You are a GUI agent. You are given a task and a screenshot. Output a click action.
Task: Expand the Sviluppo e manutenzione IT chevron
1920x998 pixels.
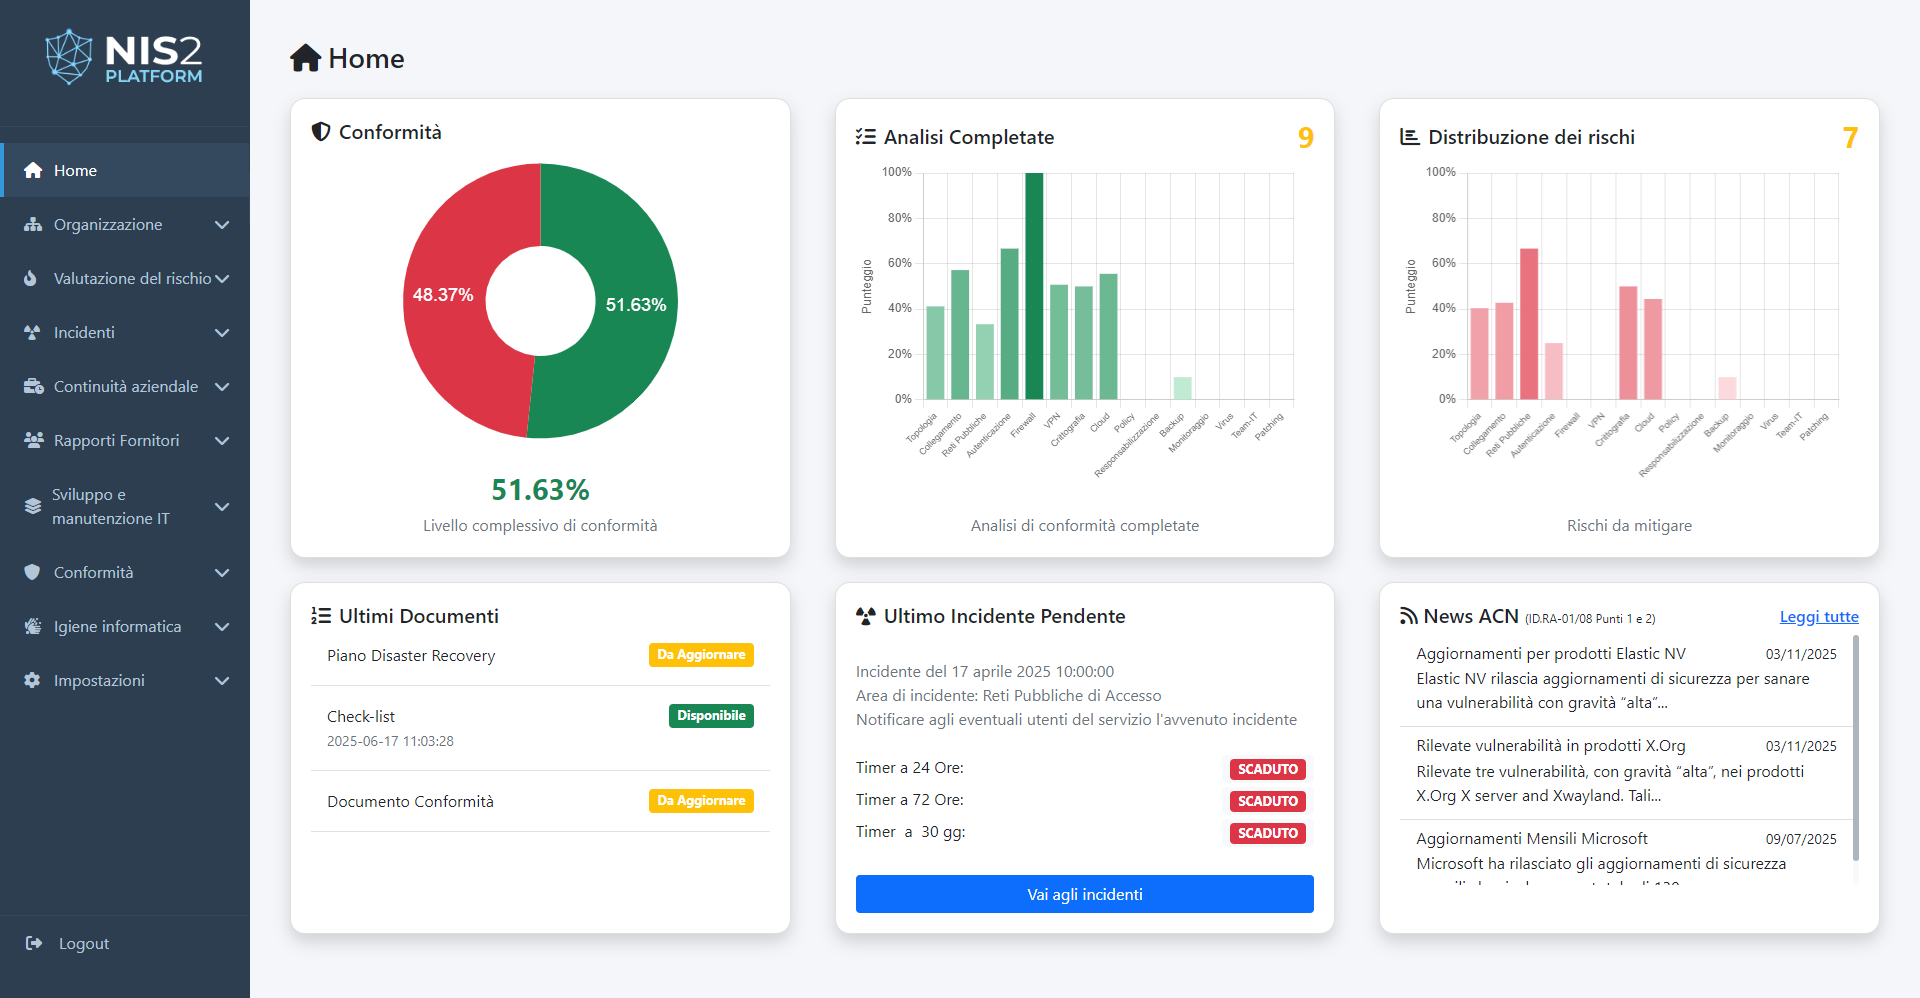pos(222,507)
